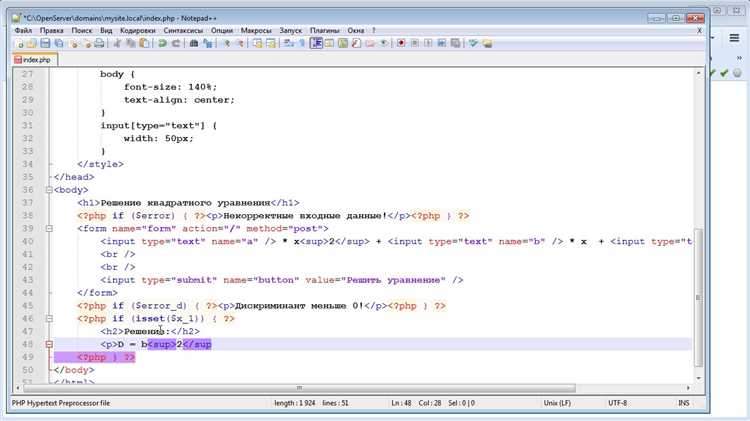Click the Redo toolbar icon
Screen dimensions: 750x421
tap(176, 44)
